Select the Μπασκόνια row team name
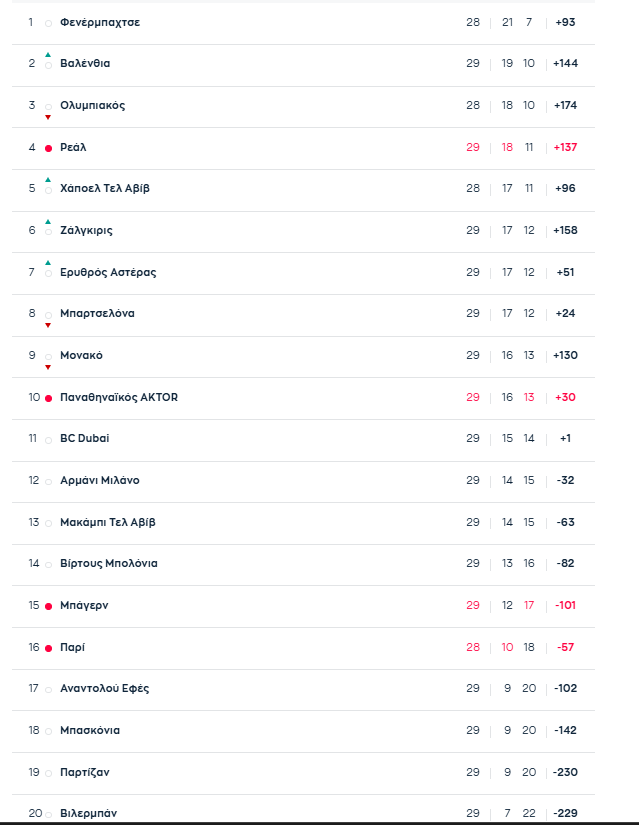This screenshot has height=825, width=639. (x=90, y=730)
